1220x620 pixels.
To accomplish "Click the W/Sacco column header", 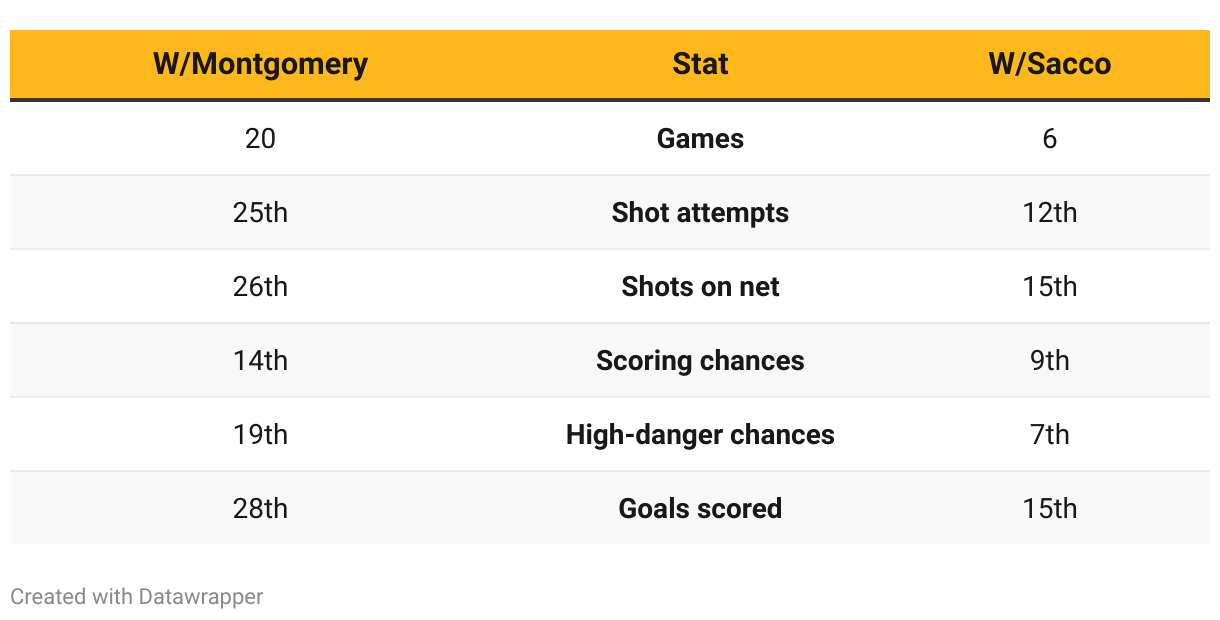I will click(x=1049, y=64).
